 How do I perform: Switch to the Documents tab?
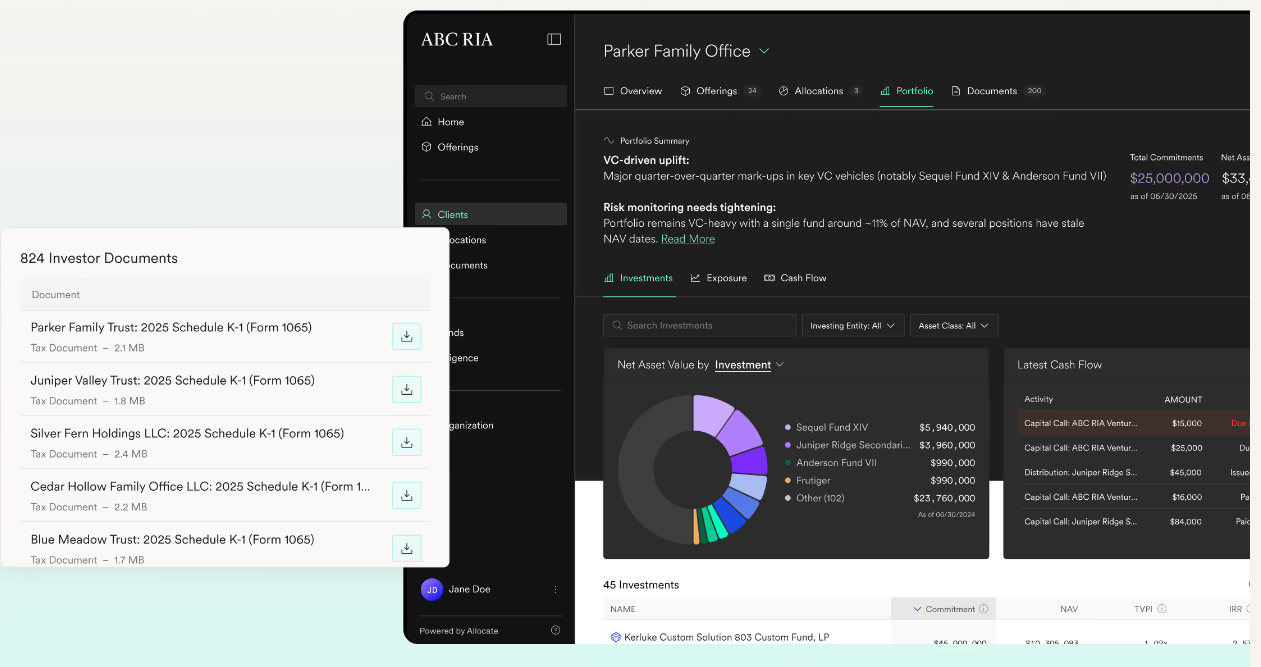click(998, 91)
